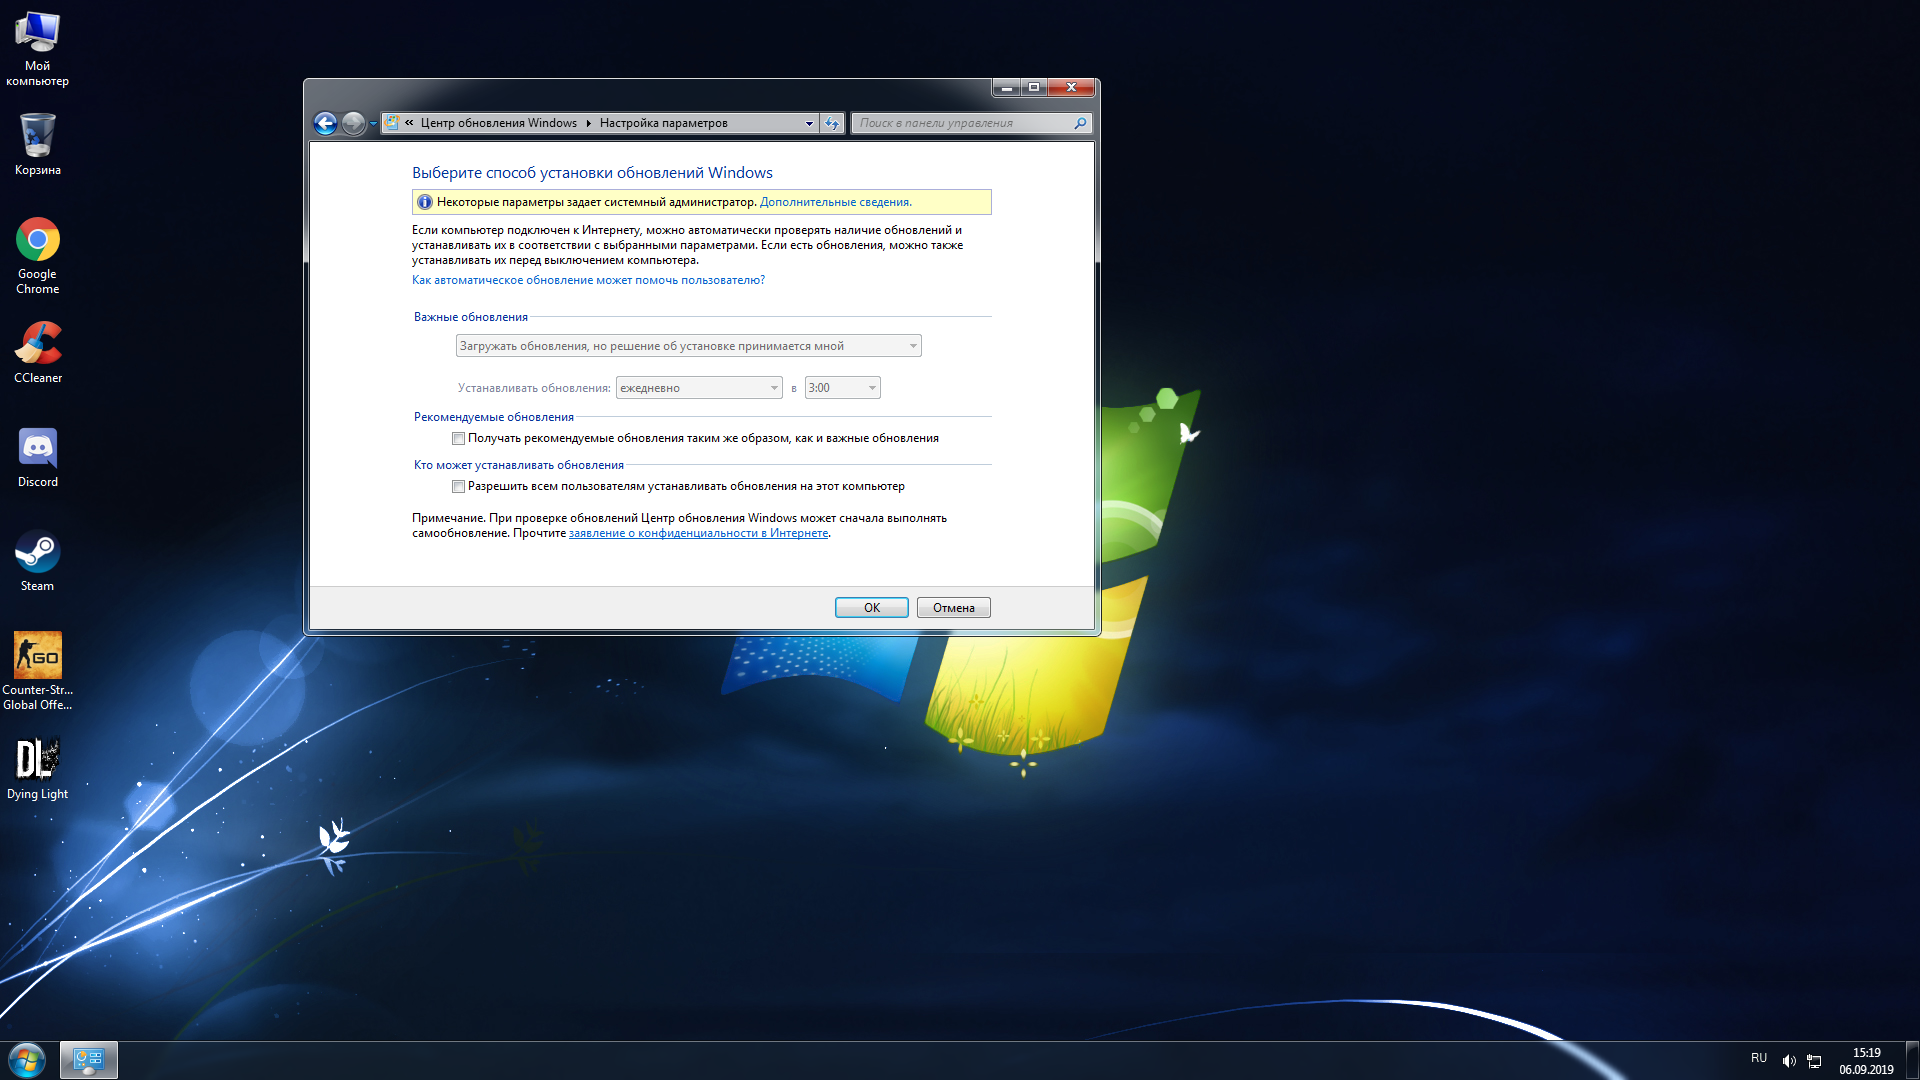The height and width of the screenshot is (1080, 1920).
Task: Click OK to confirm update settings
Action: coord(872,607)
